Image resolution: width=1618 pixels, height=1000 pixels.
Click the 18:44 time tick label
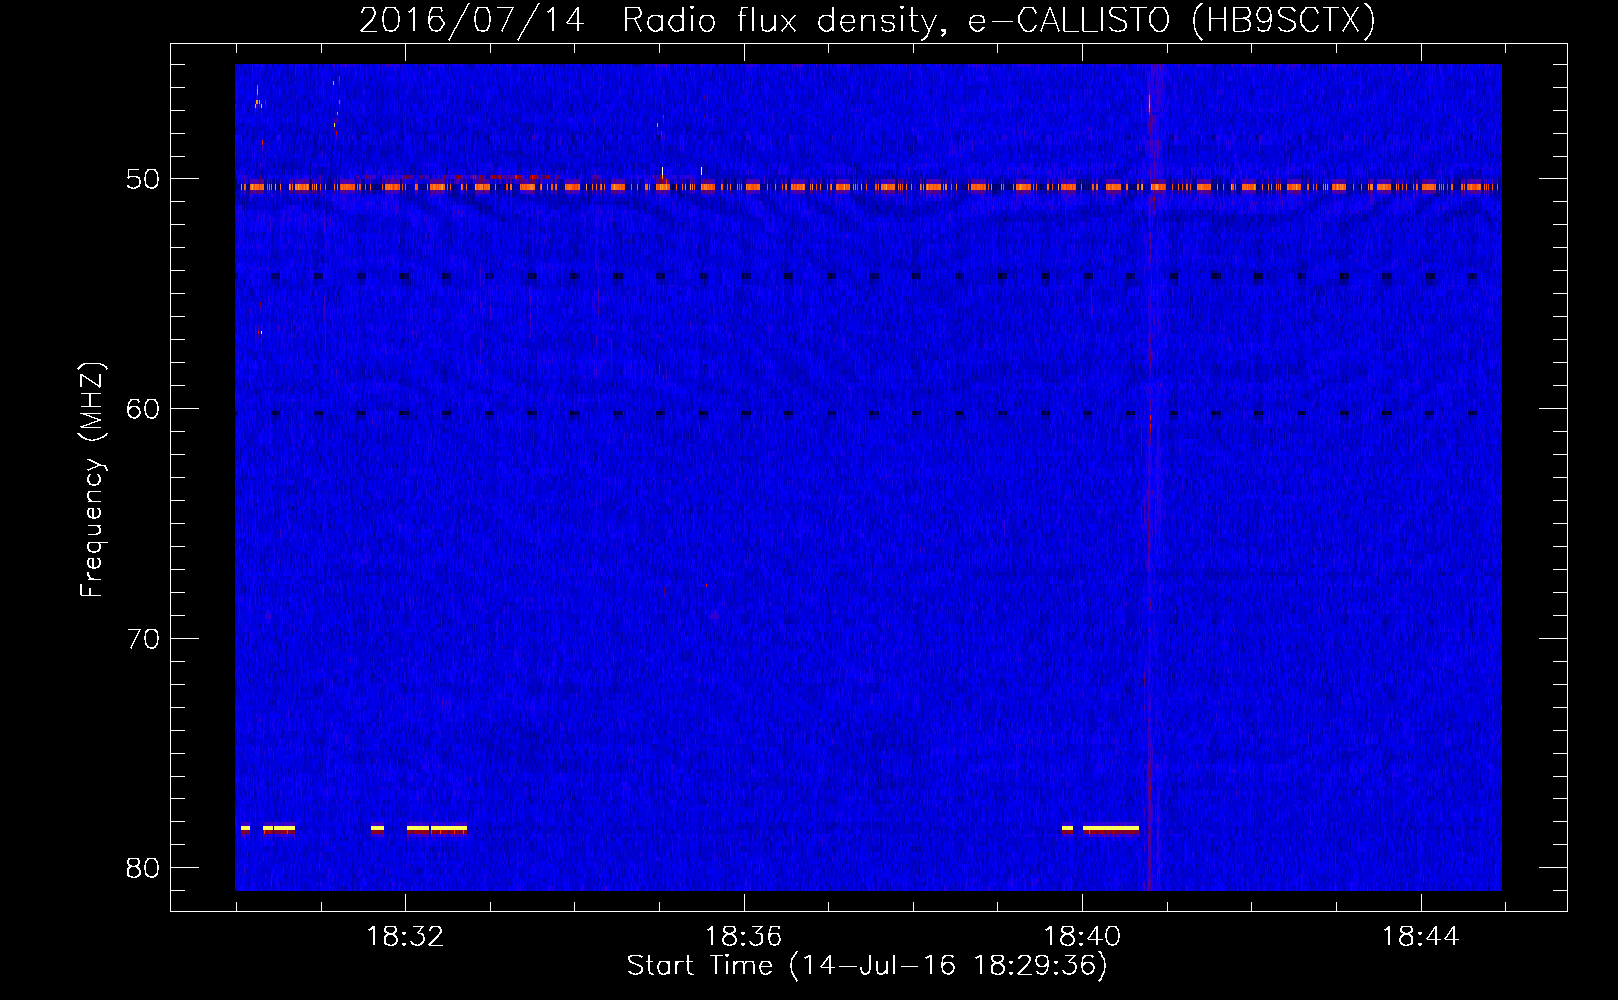tap(1420, 937)
